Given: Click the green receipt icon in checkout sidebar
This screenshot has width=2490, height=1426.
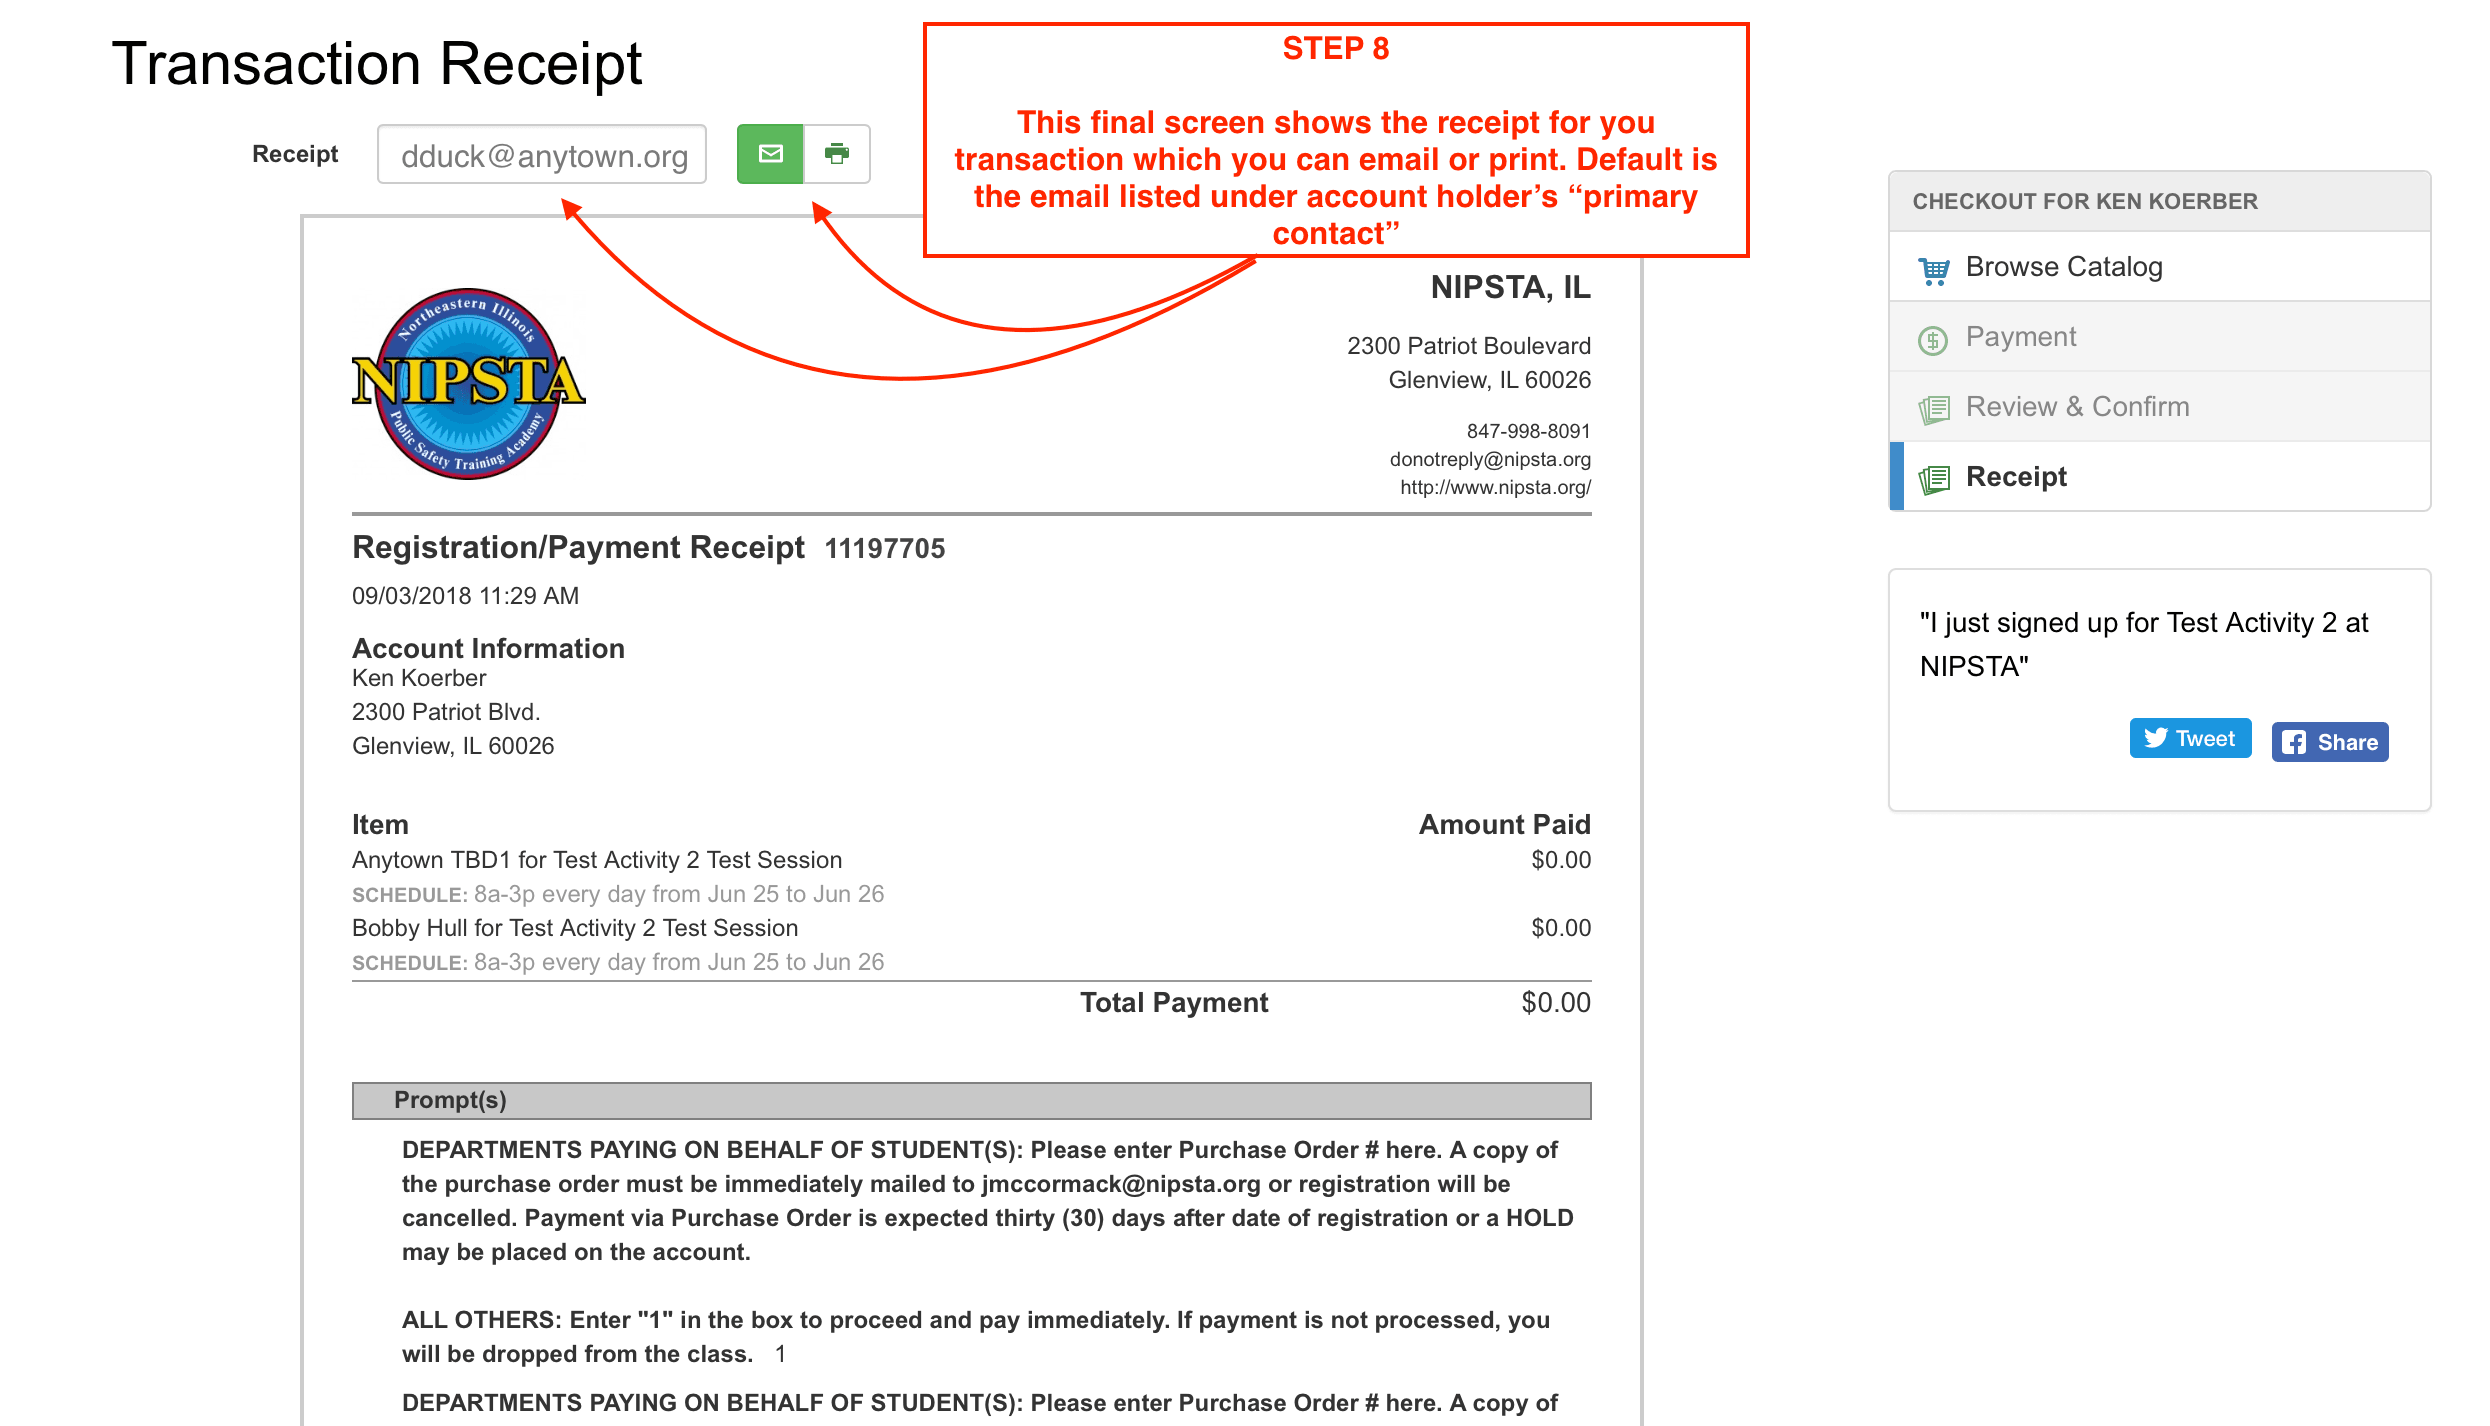Looking at the screenshot, I should tap(1934, 479).
